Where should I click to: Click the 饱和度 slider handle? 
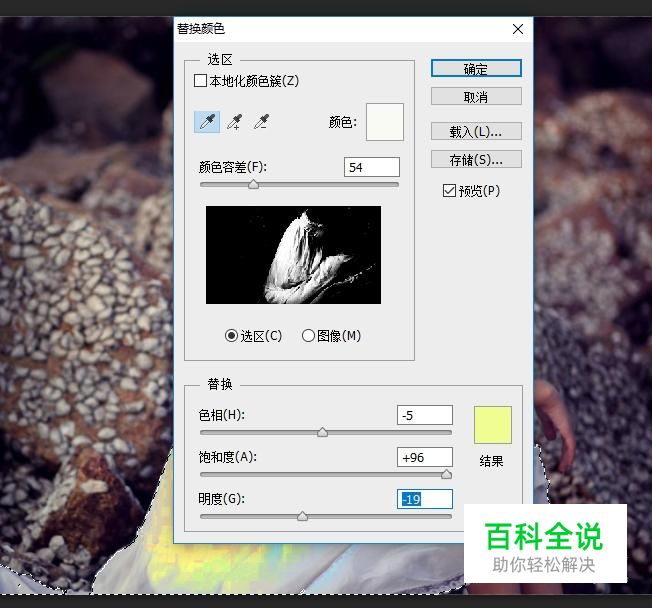point(446,474)
